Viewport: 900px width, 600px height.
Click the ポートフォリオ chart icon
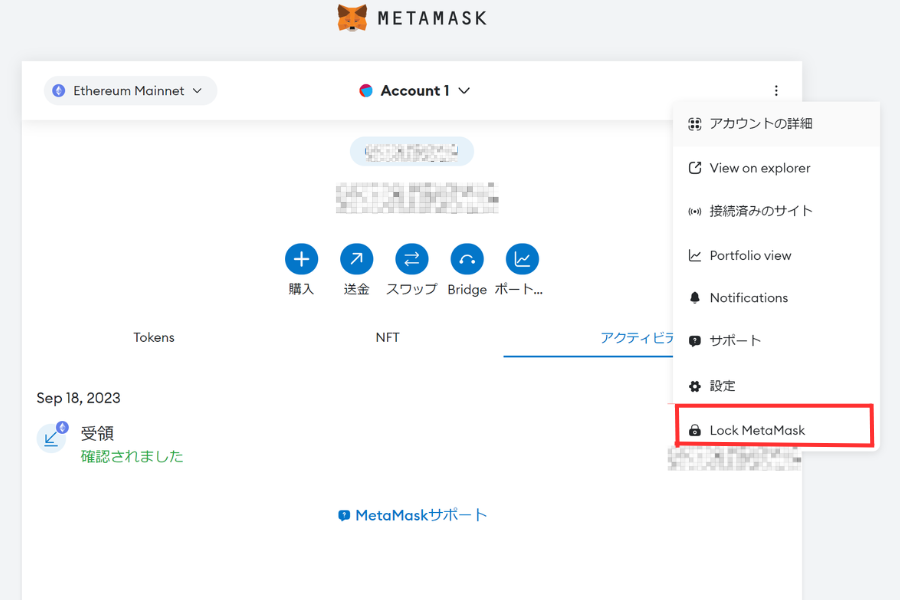click(522, 258)
